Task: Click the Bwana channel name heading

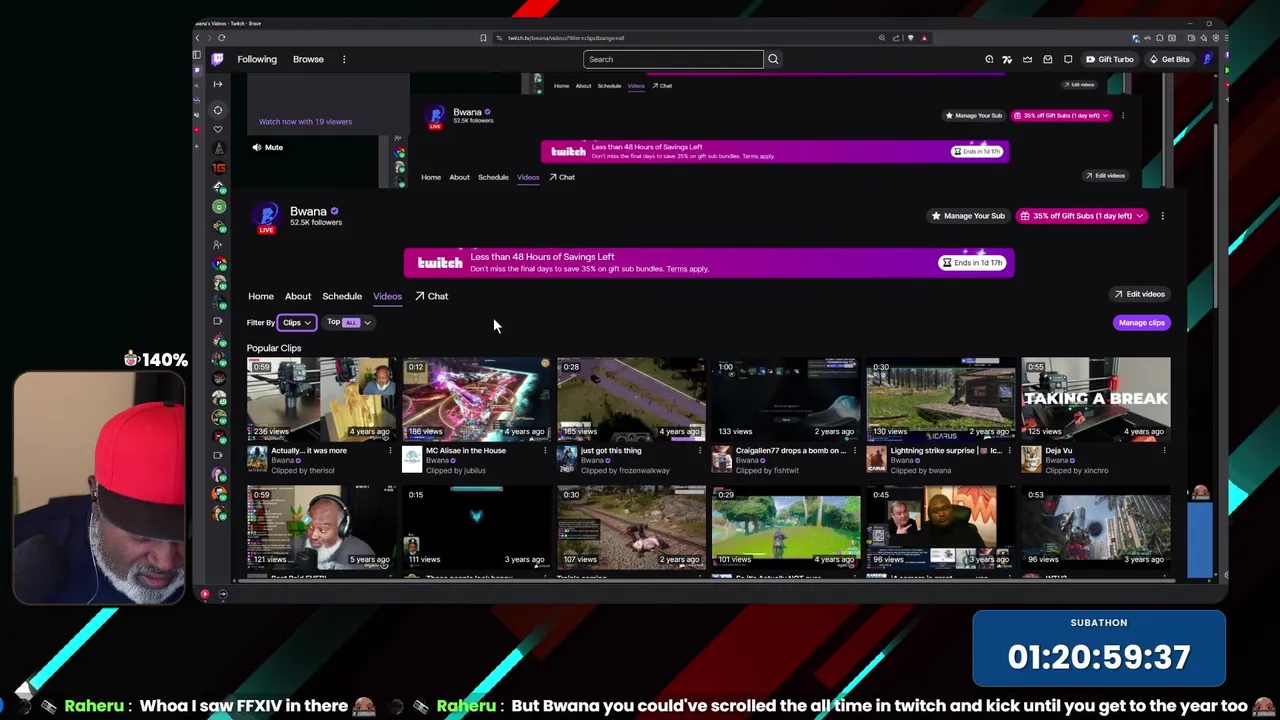Action: [308, 211]
